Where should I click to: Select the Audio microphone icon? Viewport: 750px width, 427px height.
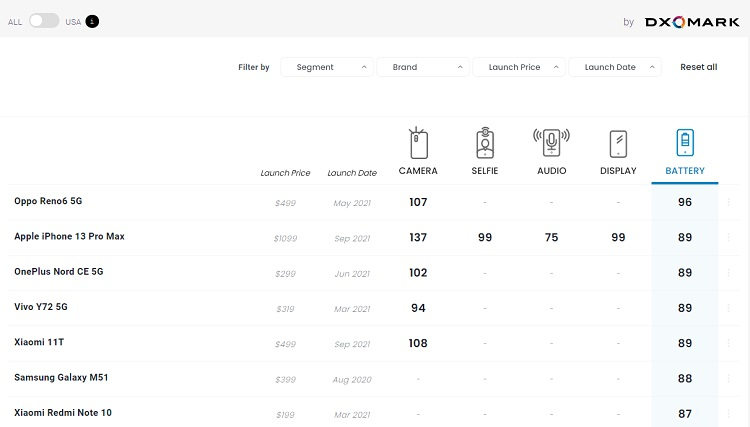click(551, 144)
